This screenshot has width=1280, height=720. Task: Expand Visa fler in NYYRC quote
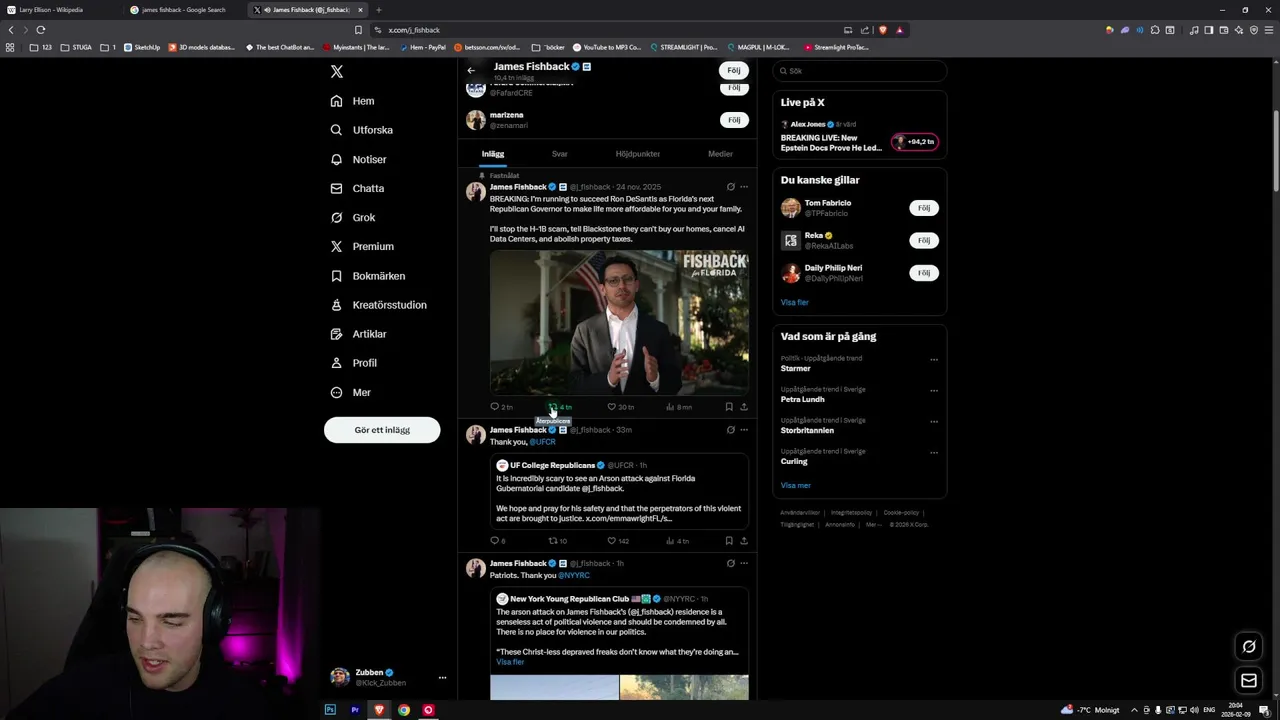click(510, 662)
